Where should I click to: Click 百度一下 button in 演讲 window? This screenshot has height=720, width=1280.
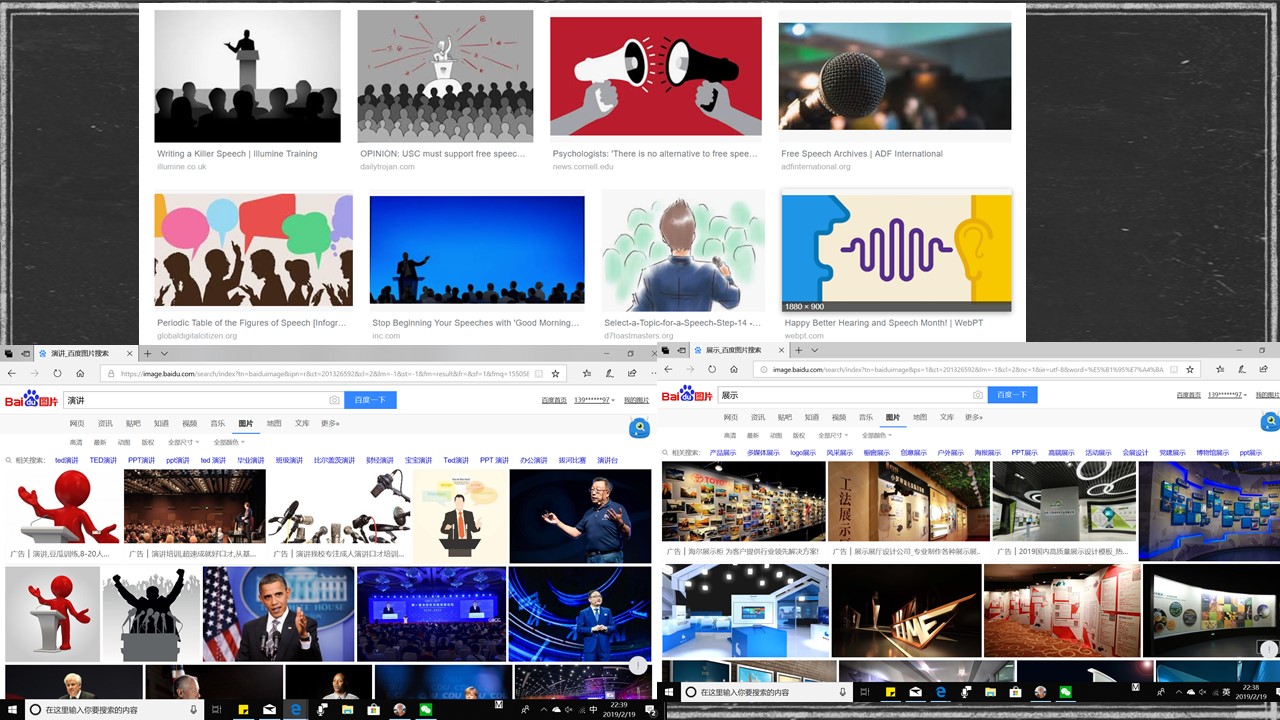[370, 400]
